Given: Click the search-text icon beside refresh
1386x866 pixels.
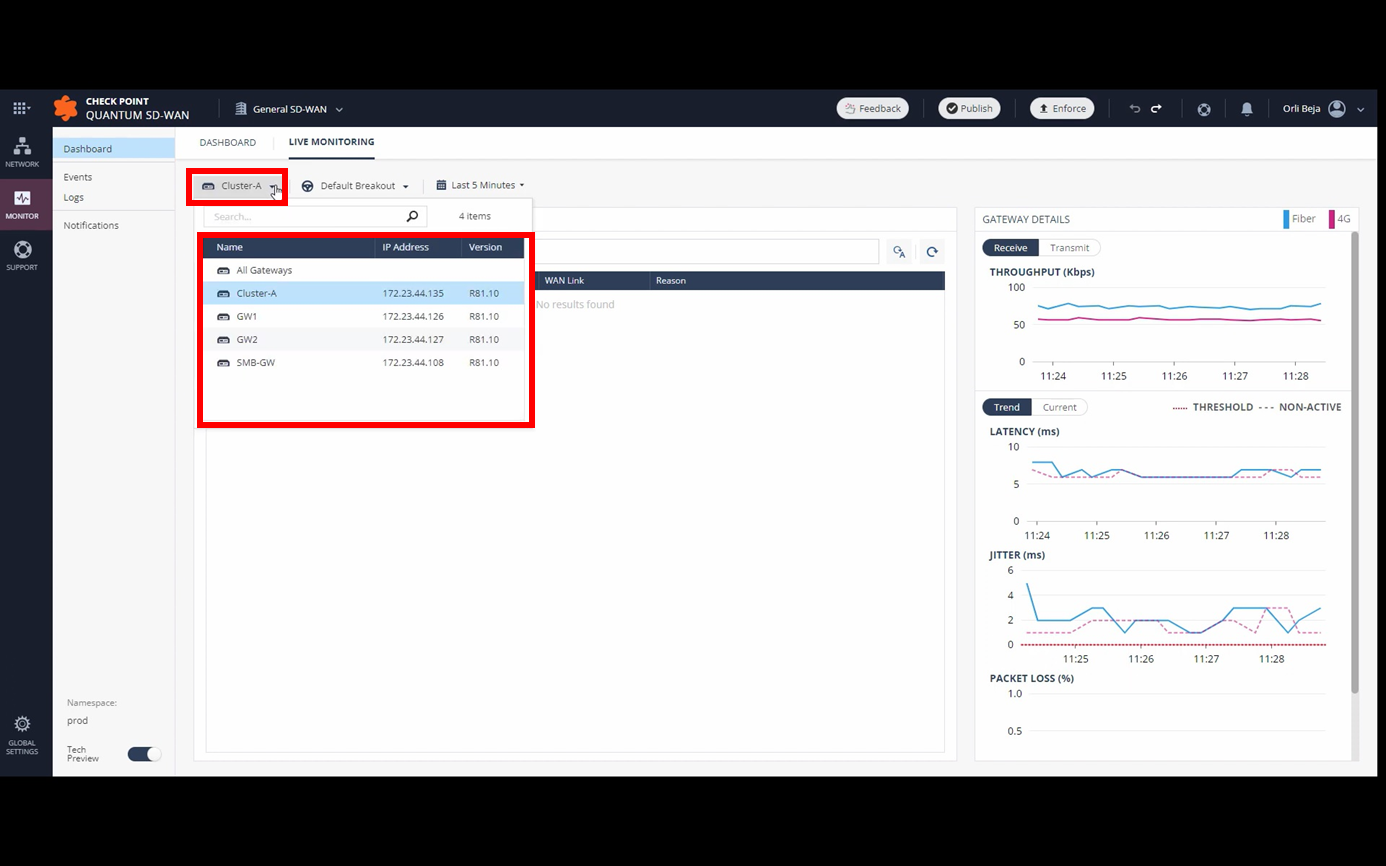Looking at the screenshot, I should (x=900, y=252).
